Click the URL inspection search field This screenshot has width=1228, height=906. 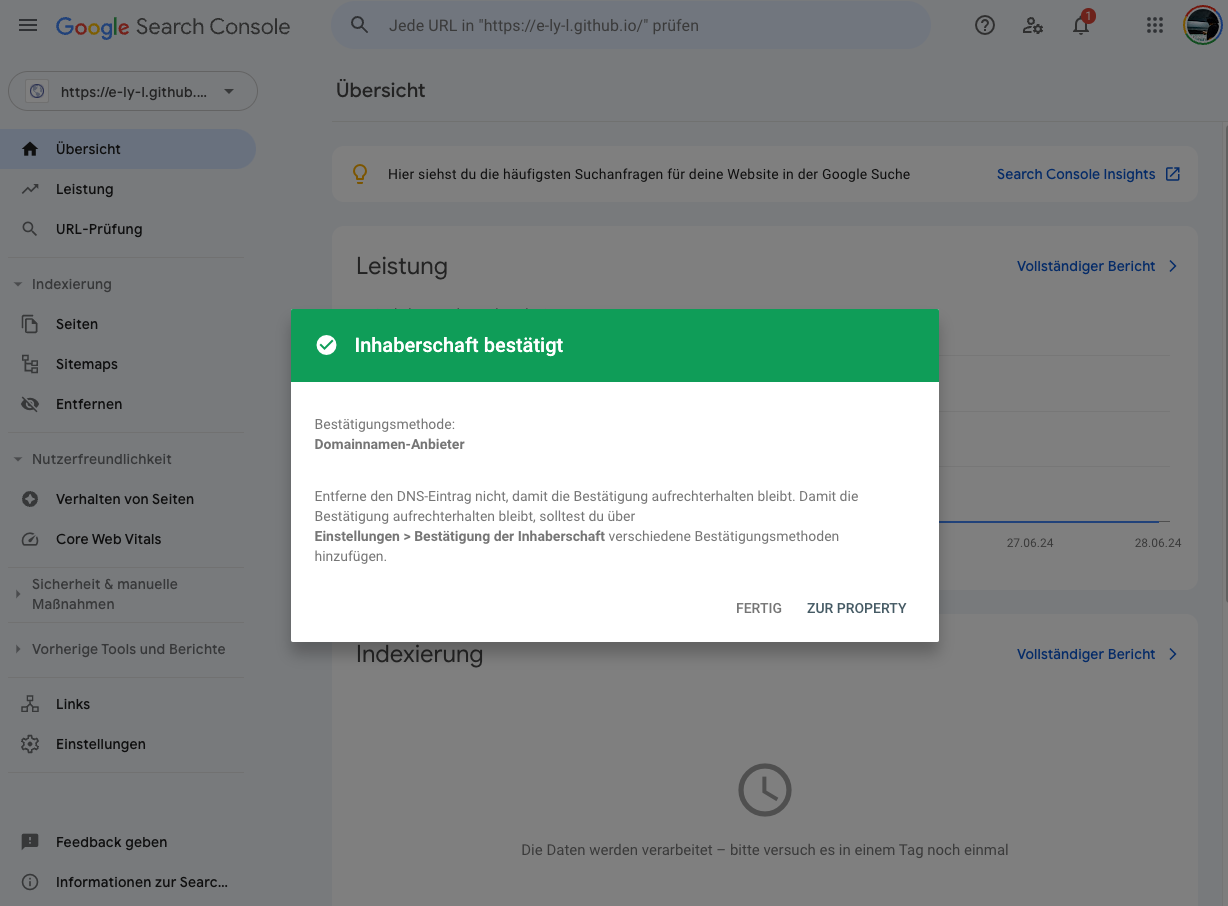click(640, 26)
